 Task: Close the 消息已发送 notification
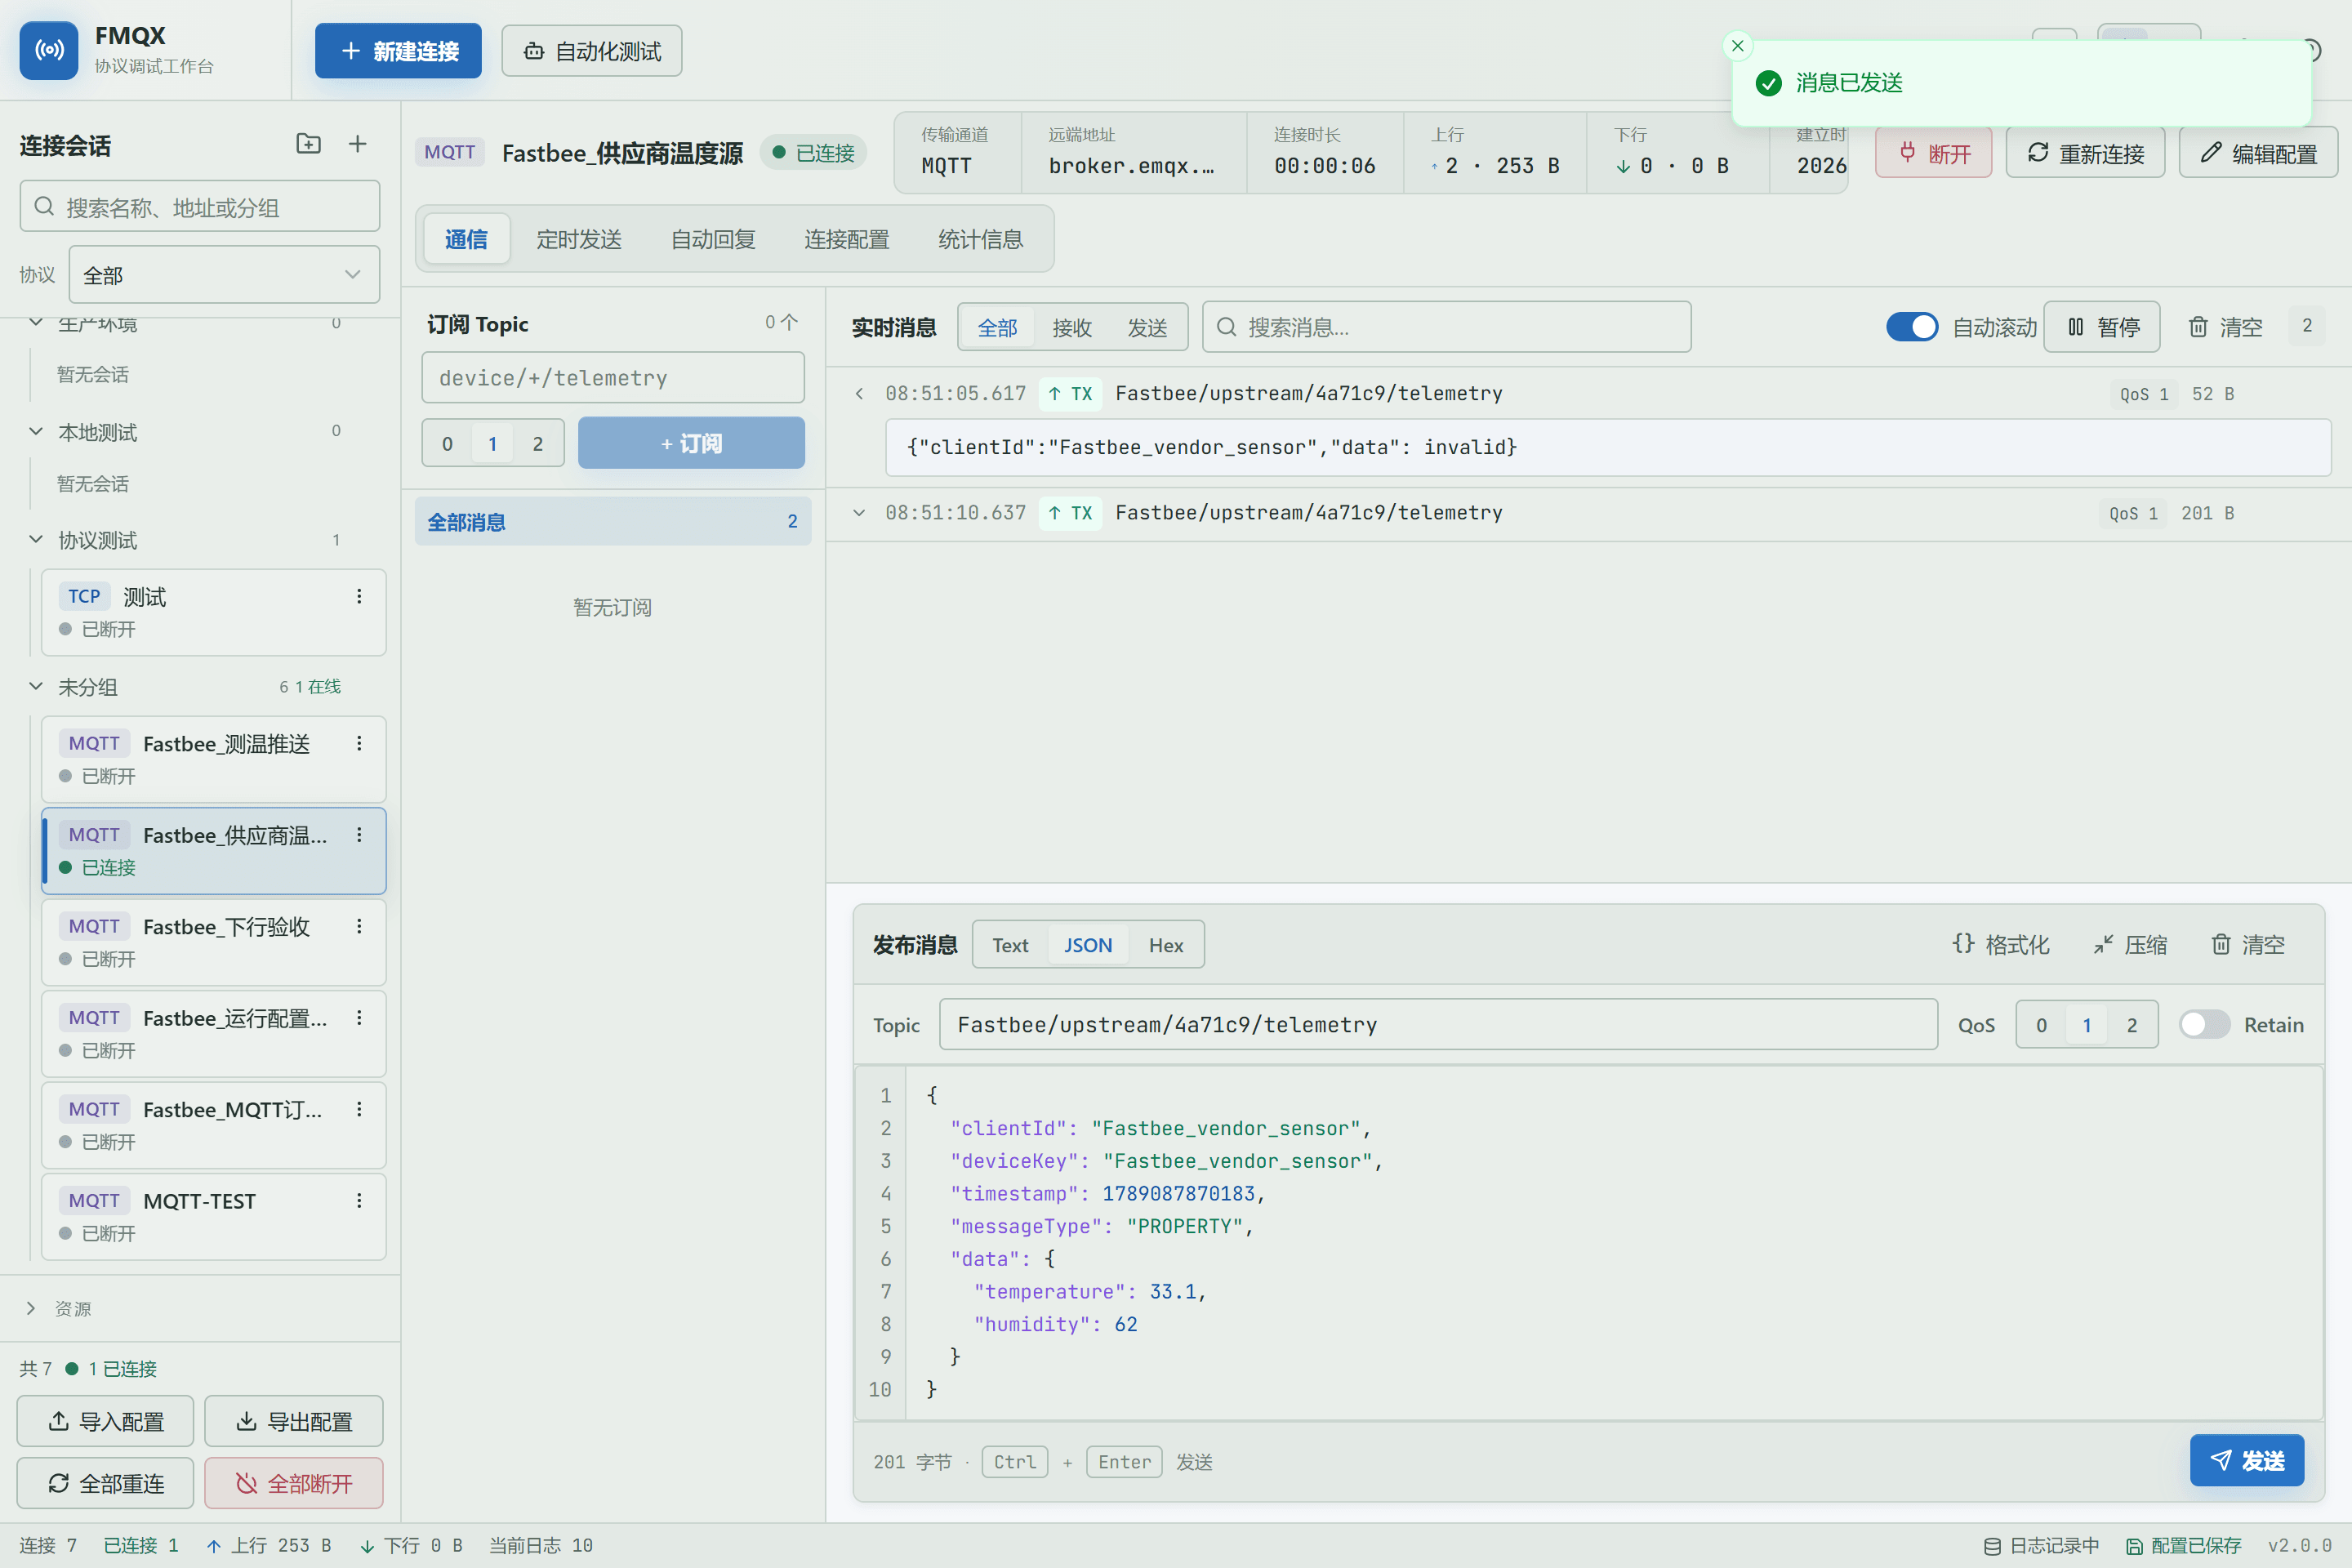pos(1738,46)
